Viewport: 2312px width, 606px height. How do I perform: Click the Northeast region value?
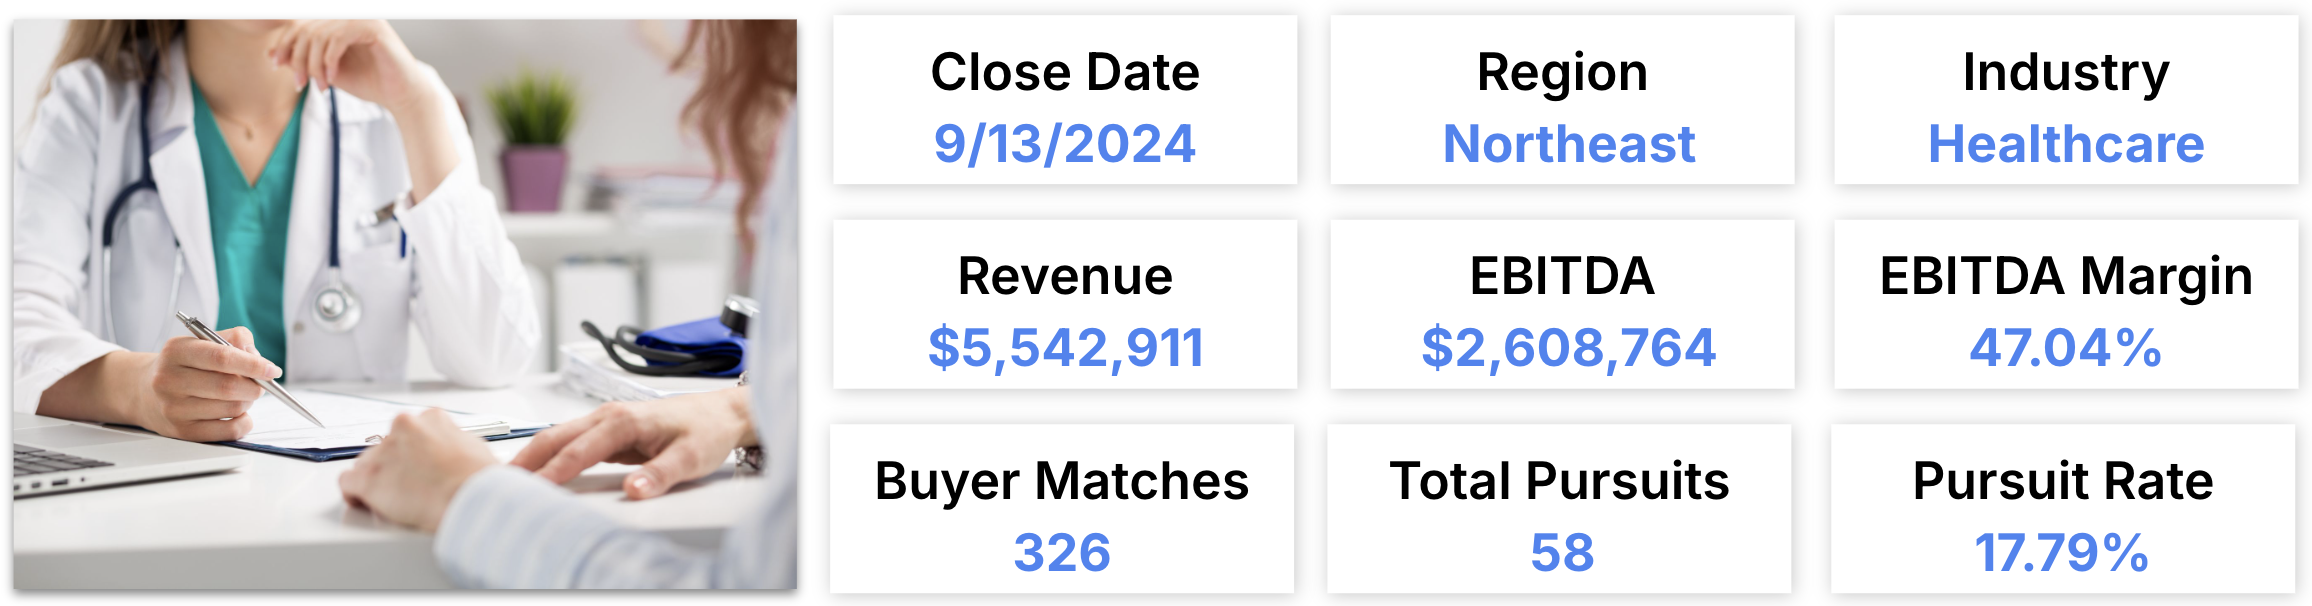pyautogui.click(x=1569, y=144)
